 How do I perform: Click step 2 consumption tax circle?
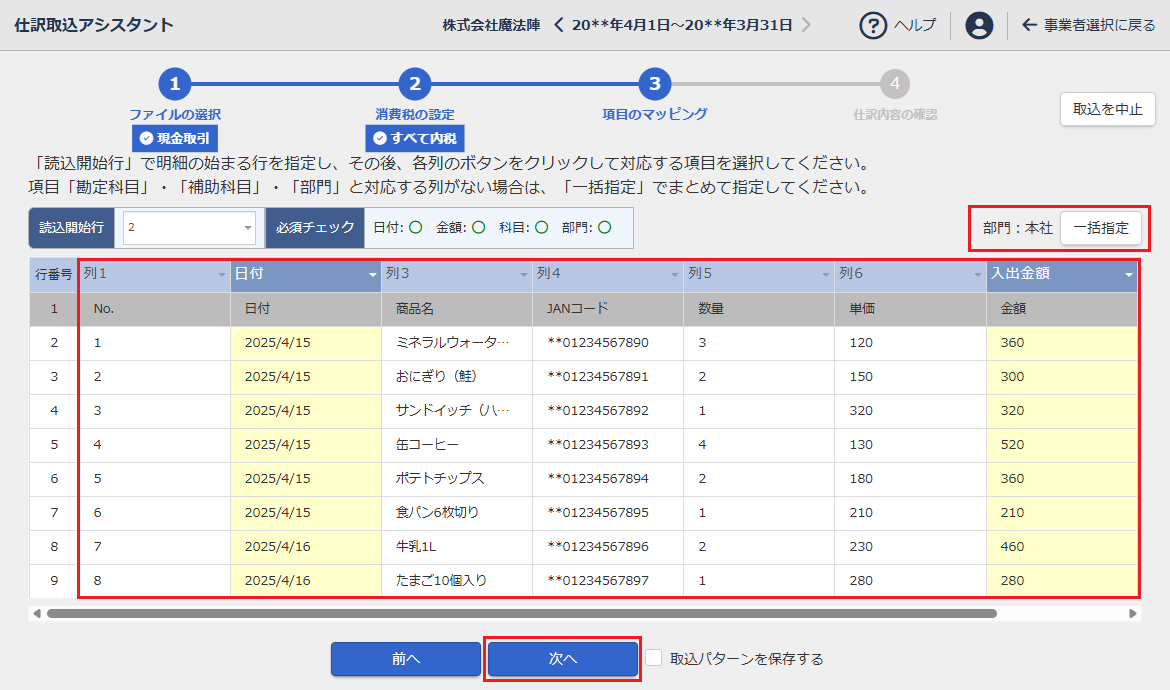414,85
